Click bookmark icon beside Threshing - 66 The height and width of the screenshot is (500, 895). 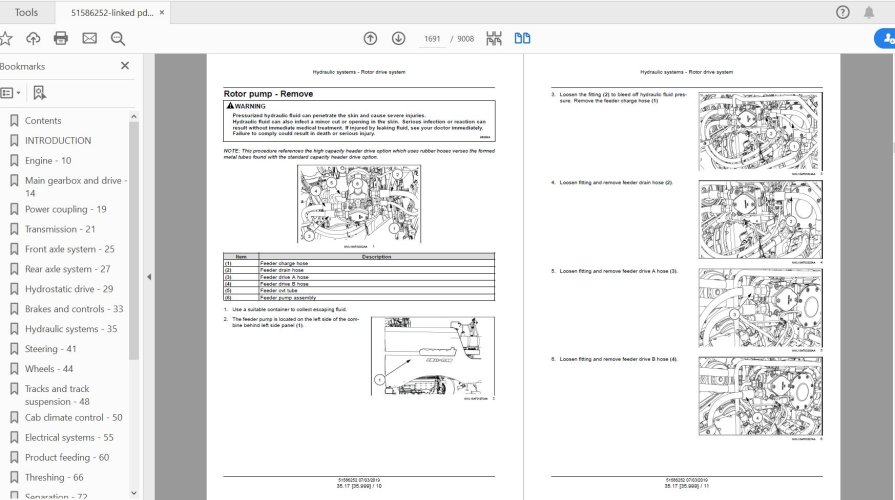pos(14,477)
